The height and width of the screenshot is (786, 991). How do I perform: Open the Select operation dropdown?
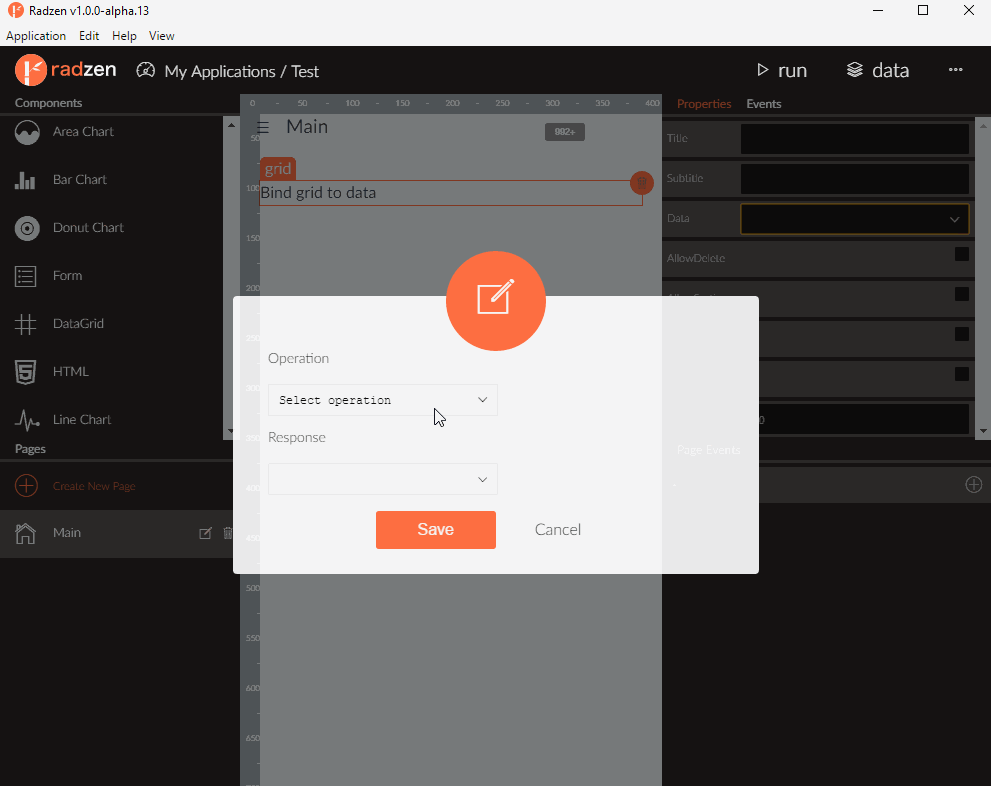pos(382,399)
